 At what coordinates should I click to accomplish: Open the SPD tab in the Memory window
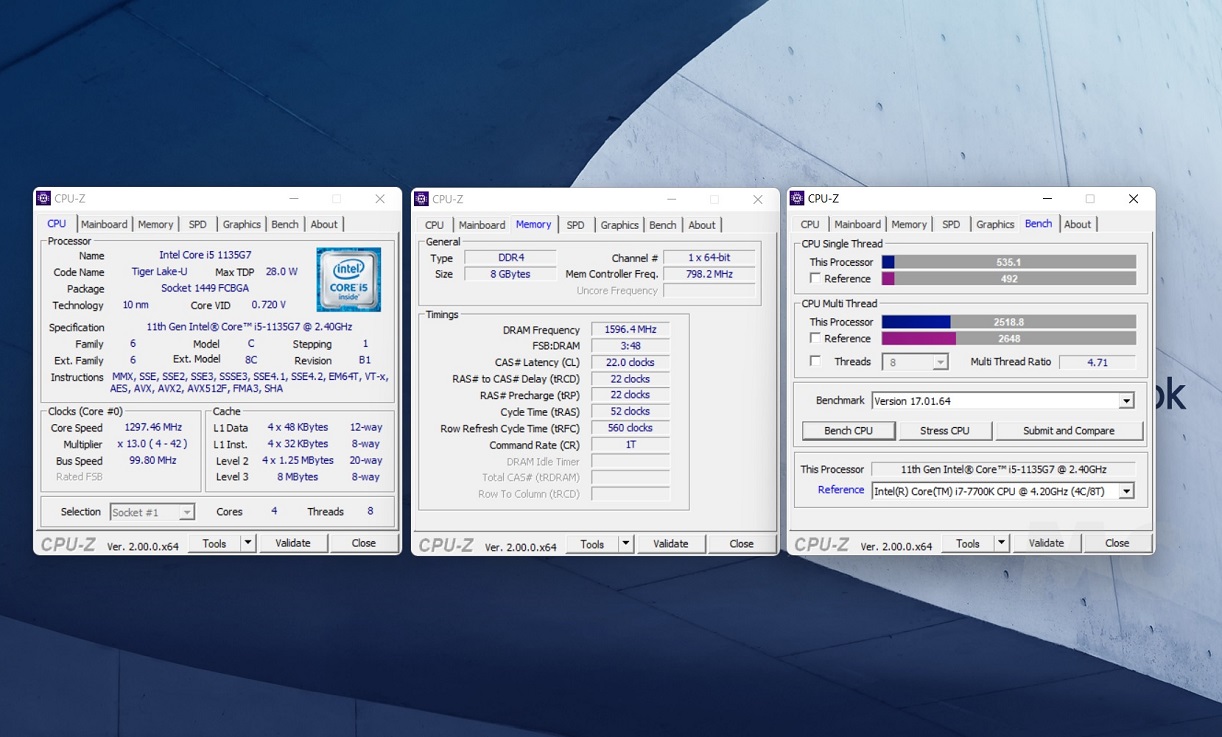click(x=575, y=225)
